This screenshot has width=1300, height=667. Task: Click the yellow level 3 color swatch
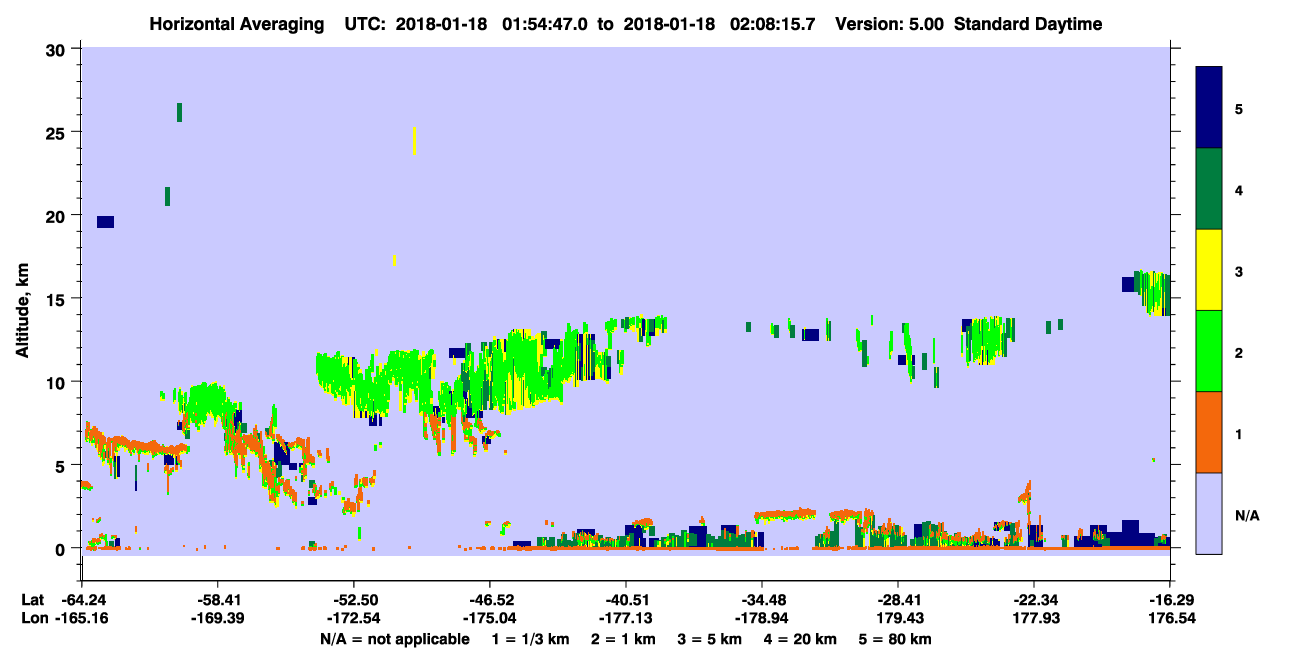[x=1209, y=270]
